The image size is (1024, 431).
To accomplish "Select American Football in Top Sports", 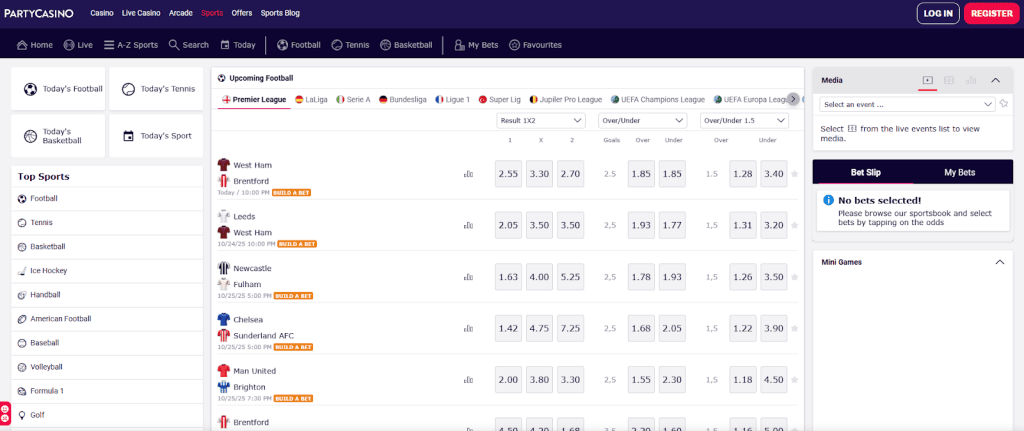I will (107, 319).
